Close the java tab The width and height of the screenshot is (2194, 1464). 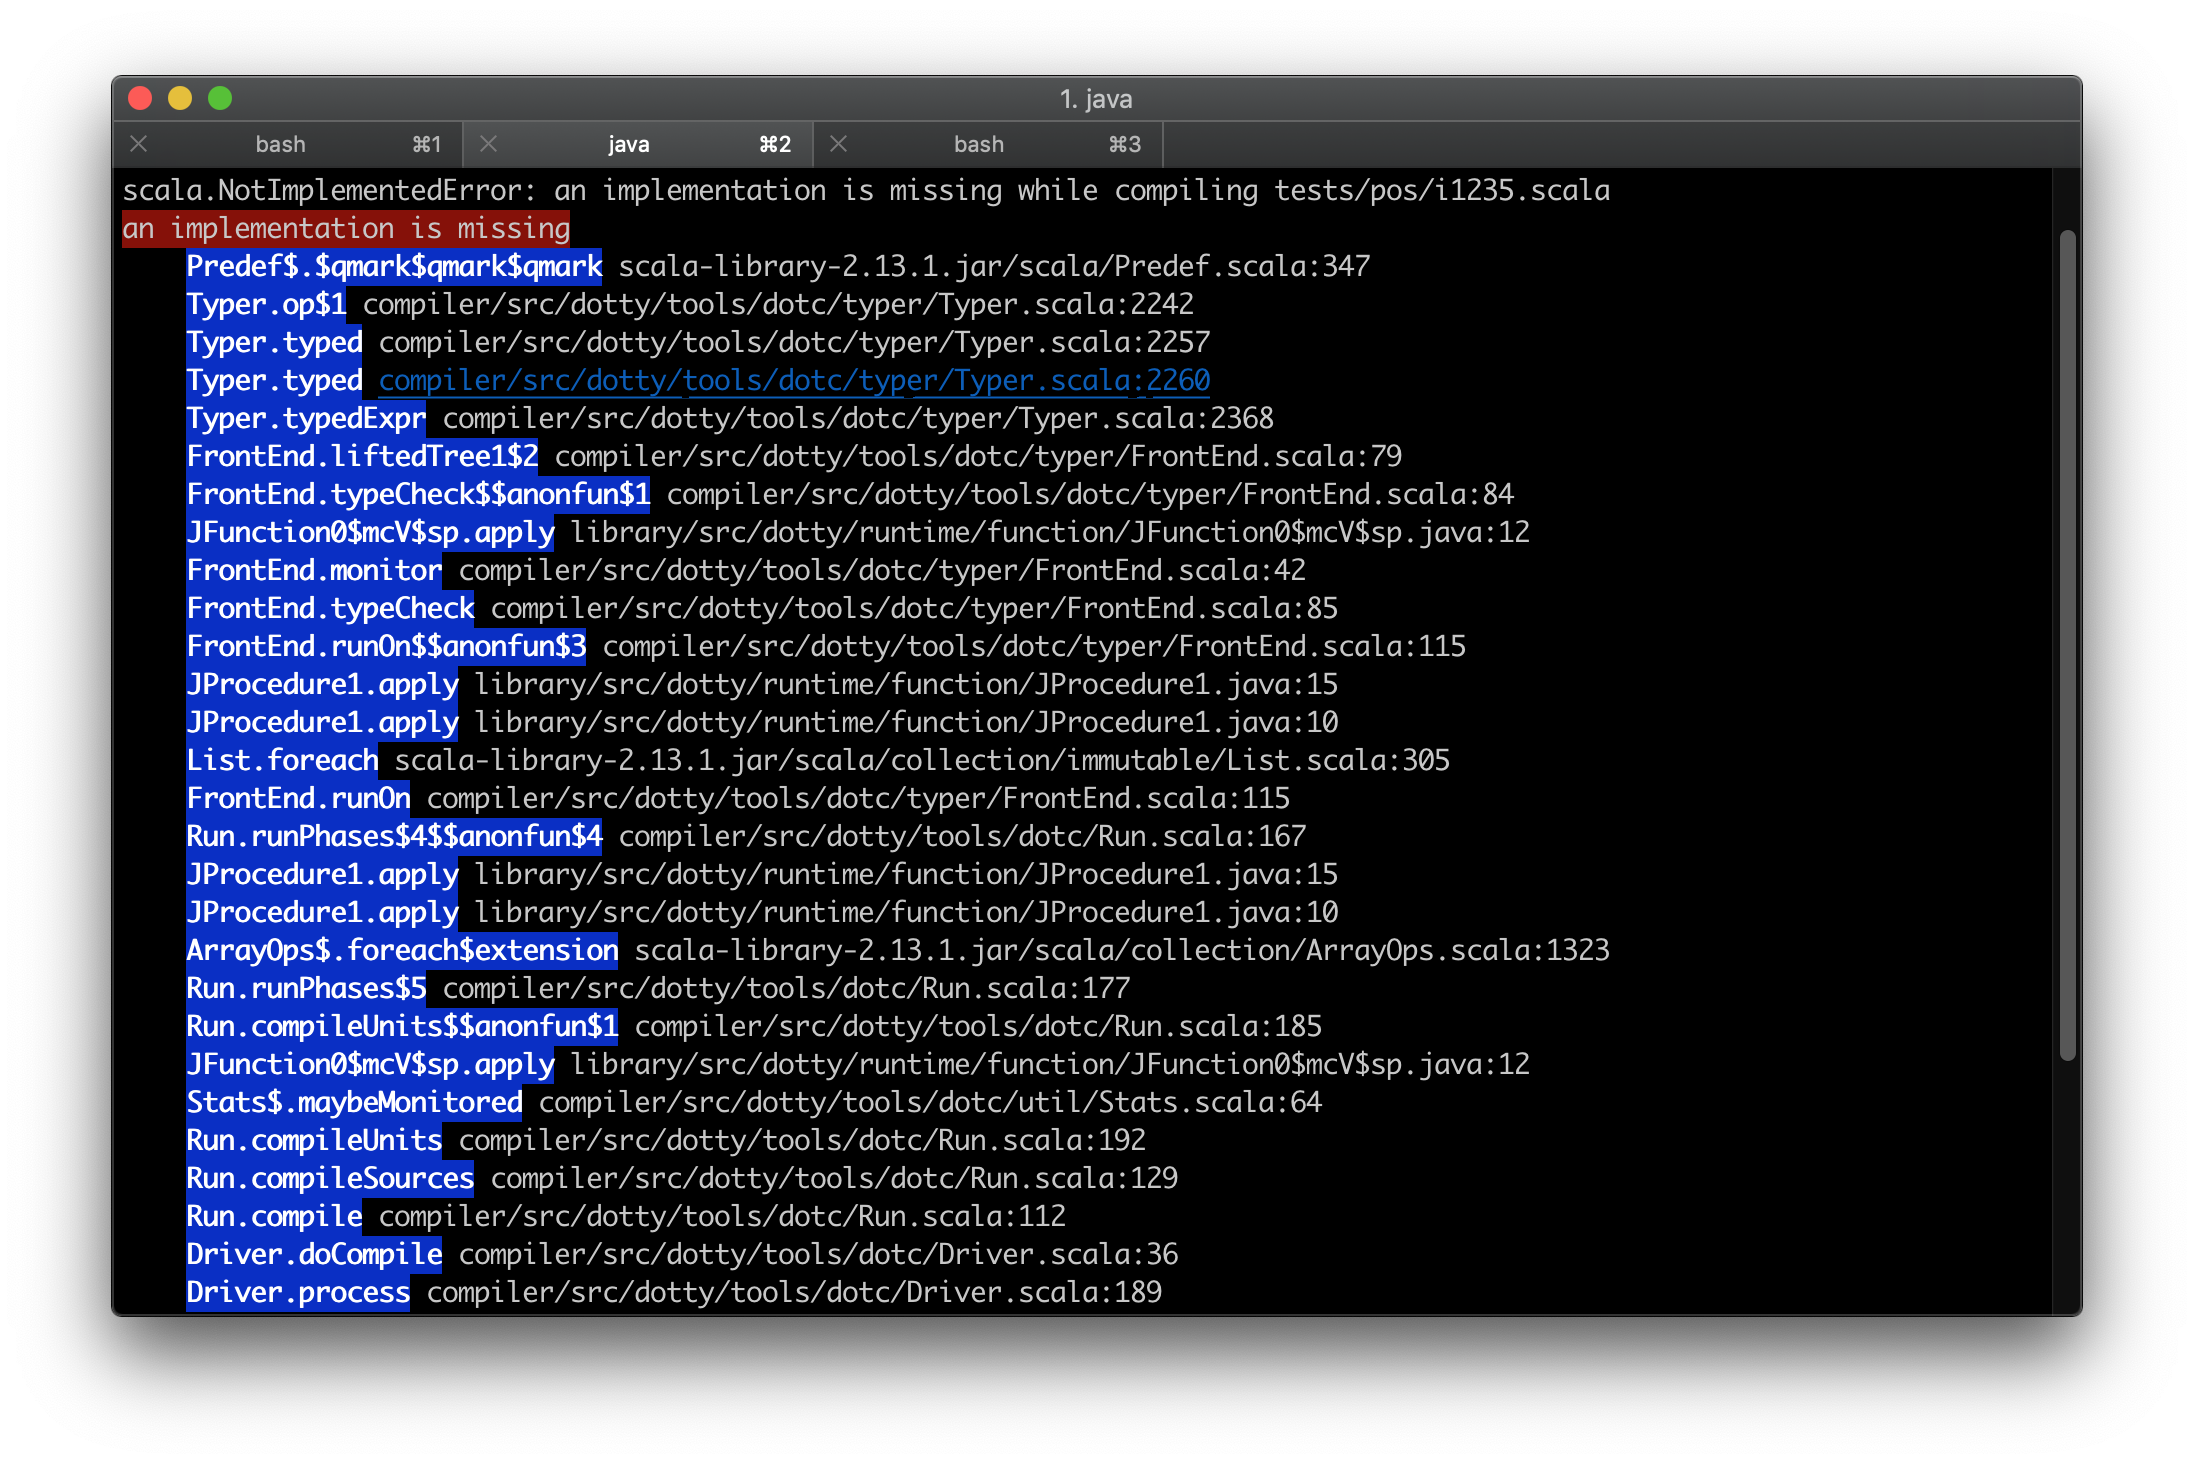(x=489, y=144)
